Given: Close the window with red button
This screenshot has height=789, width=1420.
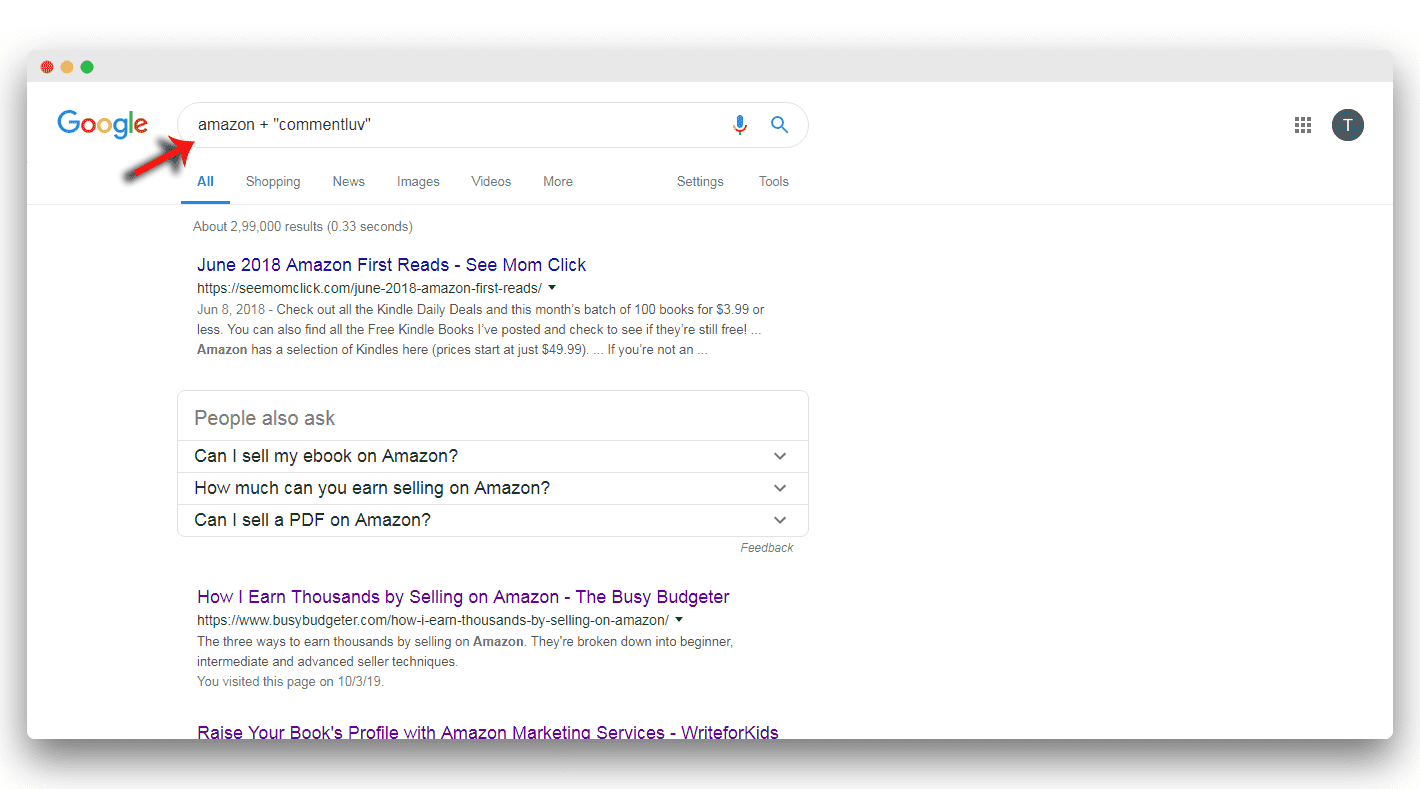Looking at the screenshot, I should pos(47,67).
